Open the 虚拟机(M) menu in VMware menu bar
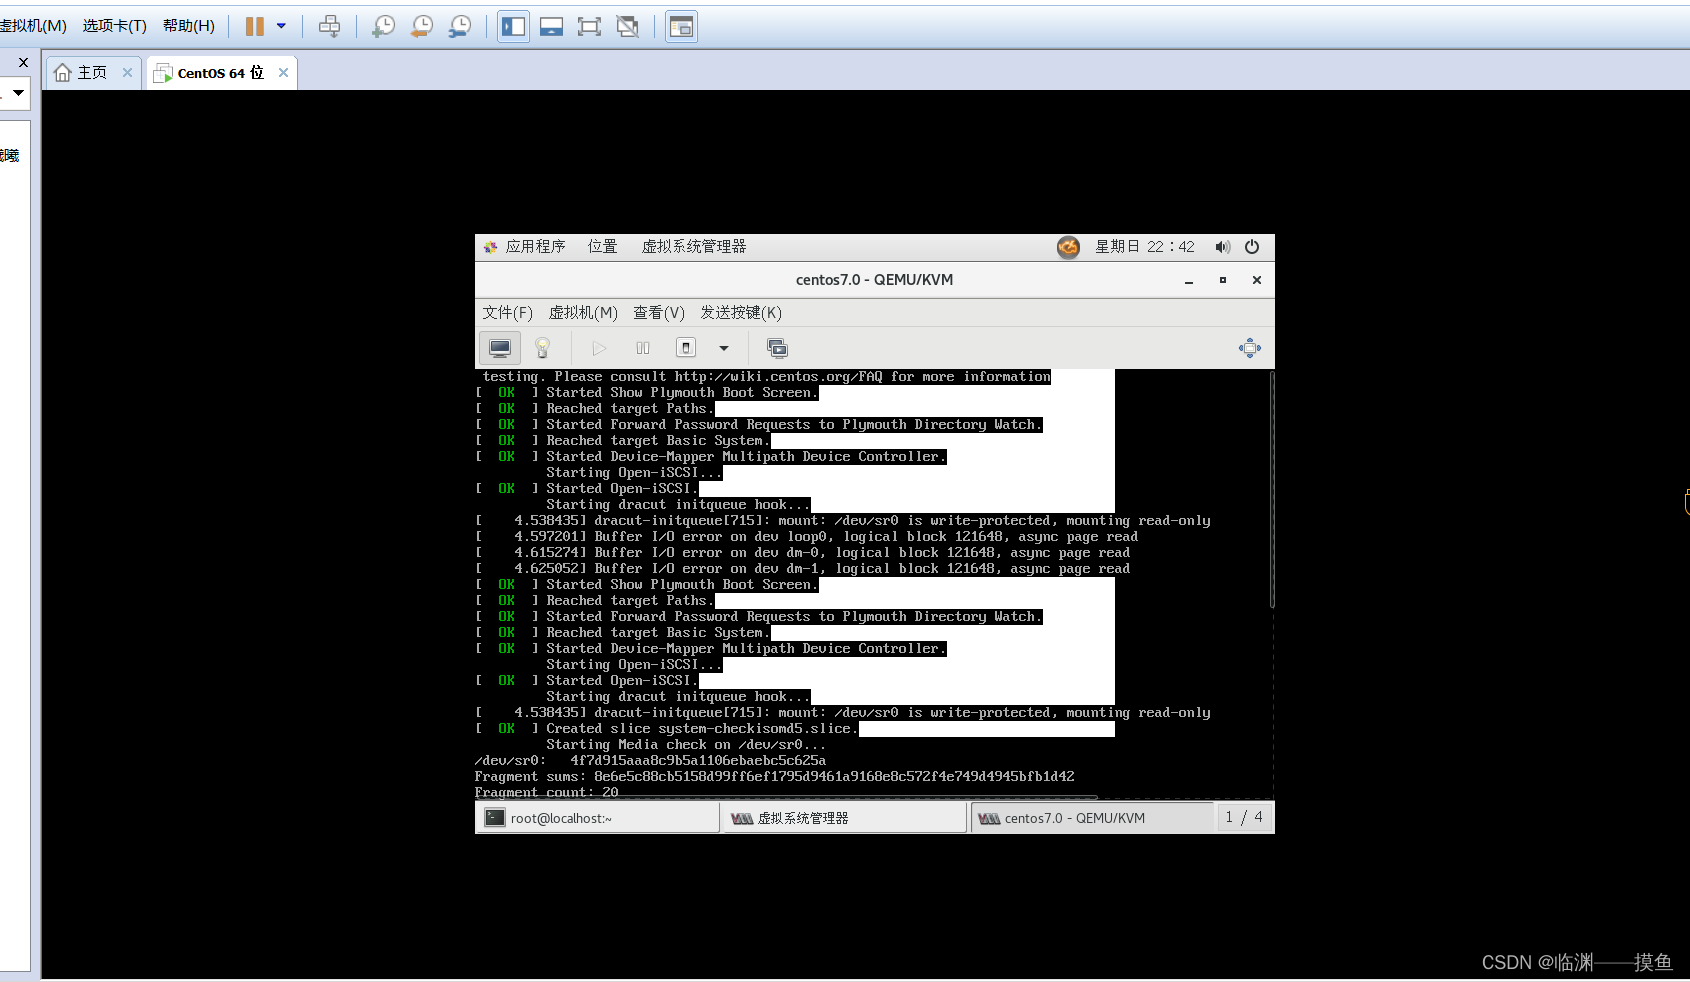 pyautogui.click(x=33, y=26)
